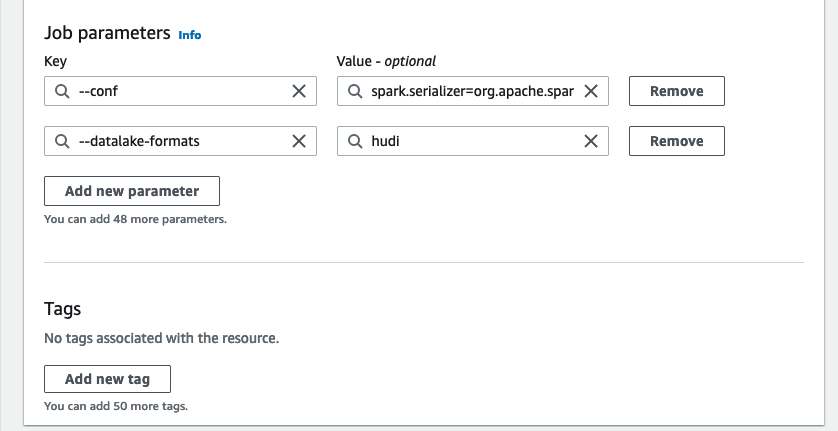The image size is (838, 431).
Task: Click search icon in --conf key field
Action: (x=62, y=91)
